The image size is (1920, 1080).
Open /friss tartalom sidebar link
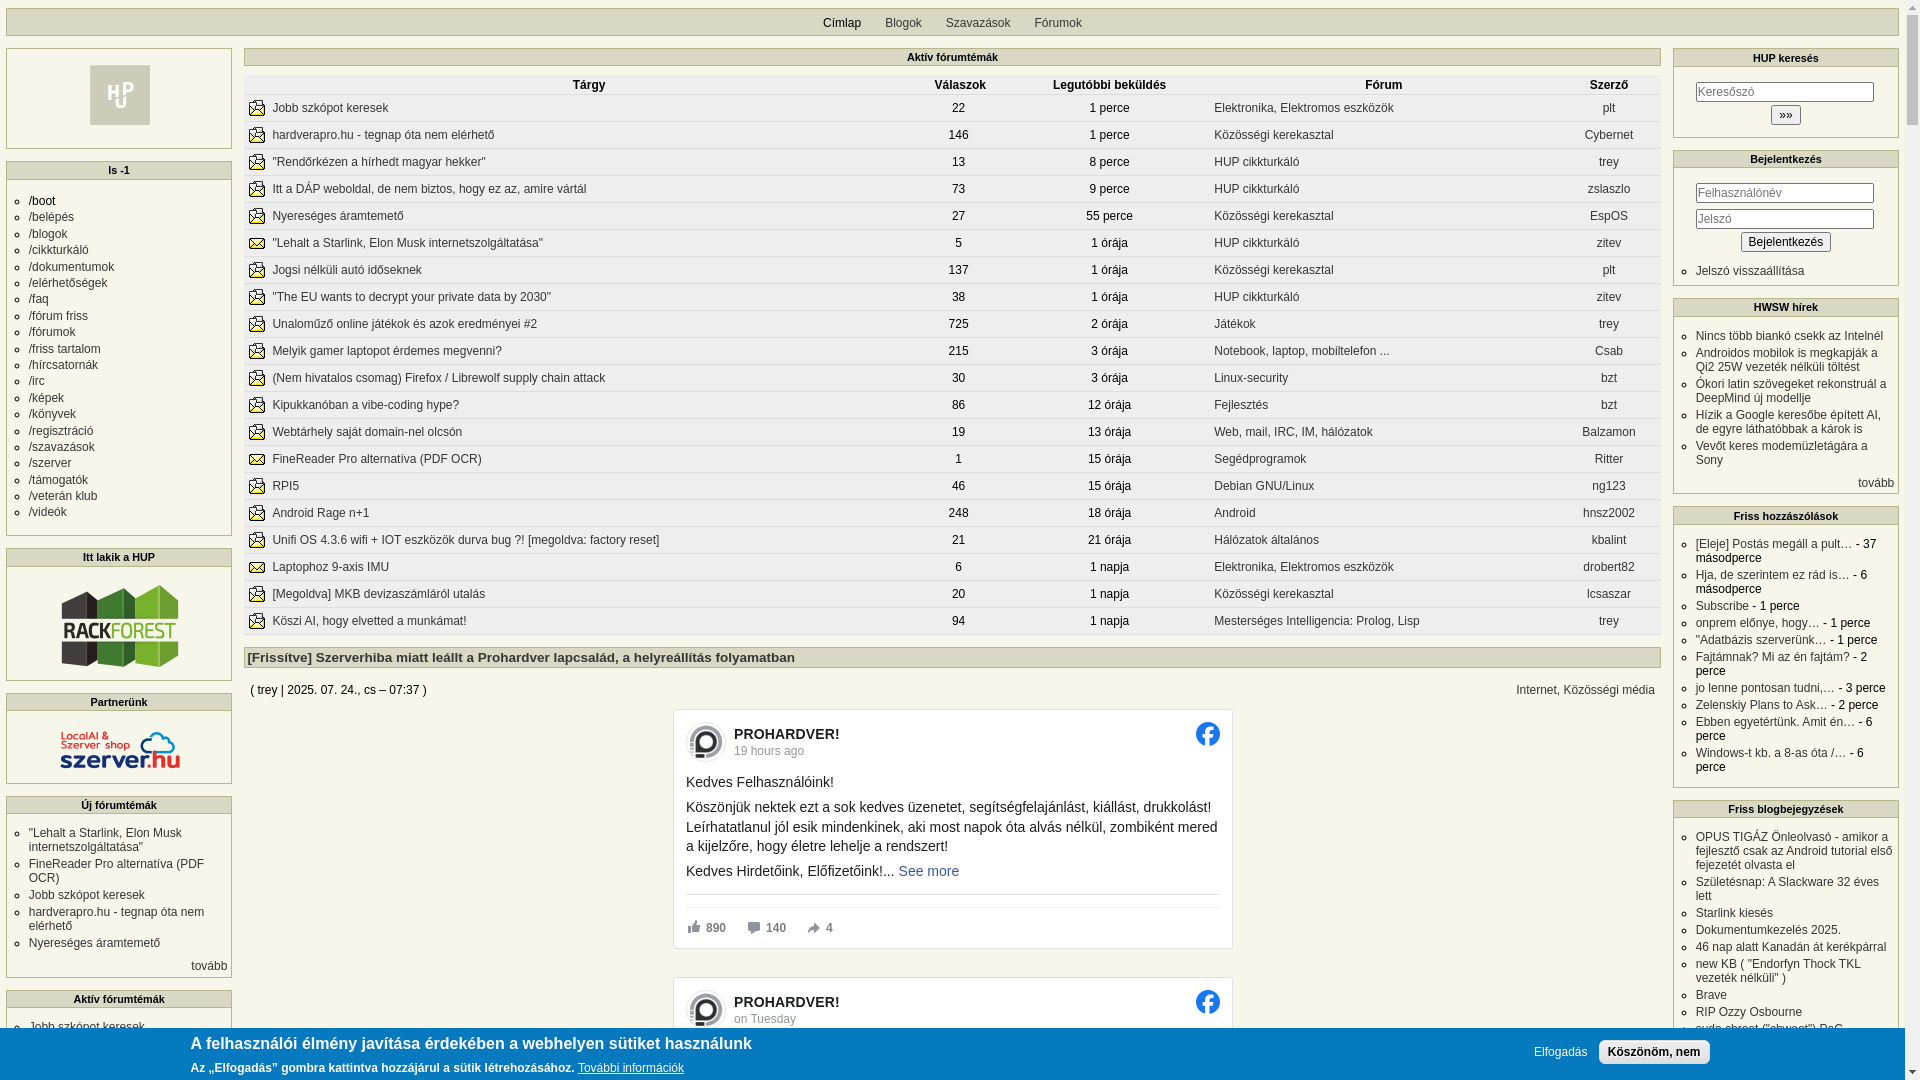coord(65,349)
